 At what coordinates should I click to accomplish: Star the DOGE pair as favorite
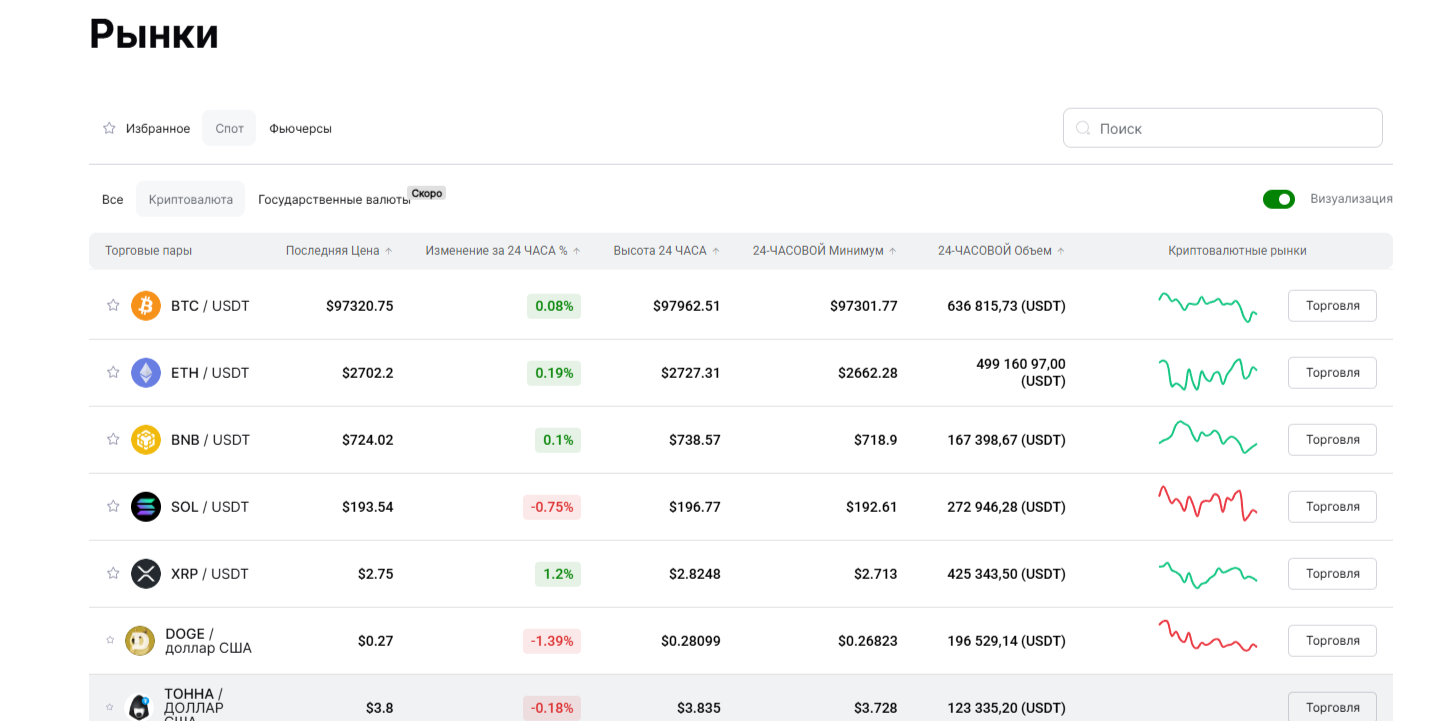click(110, 640)
